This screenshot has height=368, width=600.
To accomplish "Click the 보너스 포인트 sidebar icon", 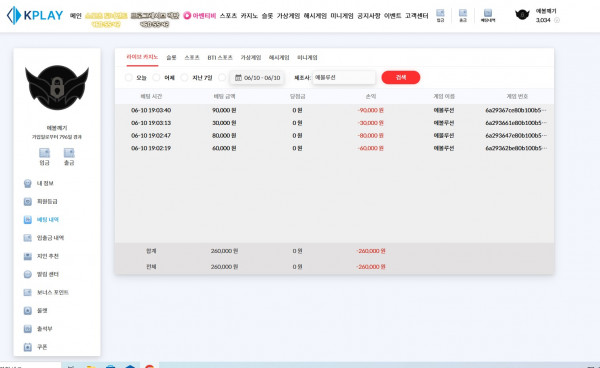I will 28,292.
